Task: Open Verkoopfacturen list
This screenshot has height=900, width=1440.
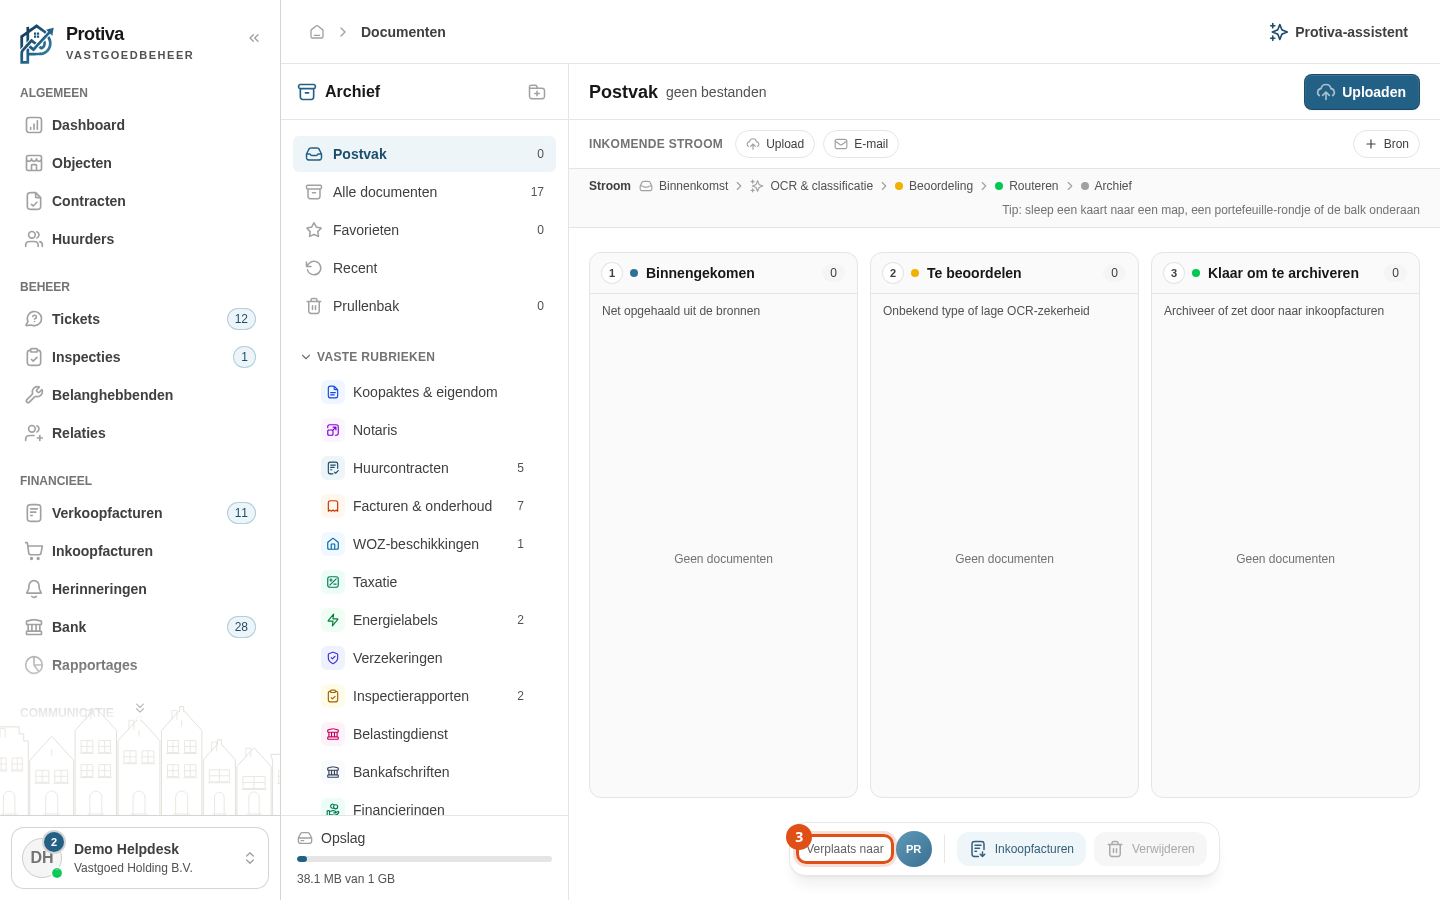Action: tap(140, 513)
